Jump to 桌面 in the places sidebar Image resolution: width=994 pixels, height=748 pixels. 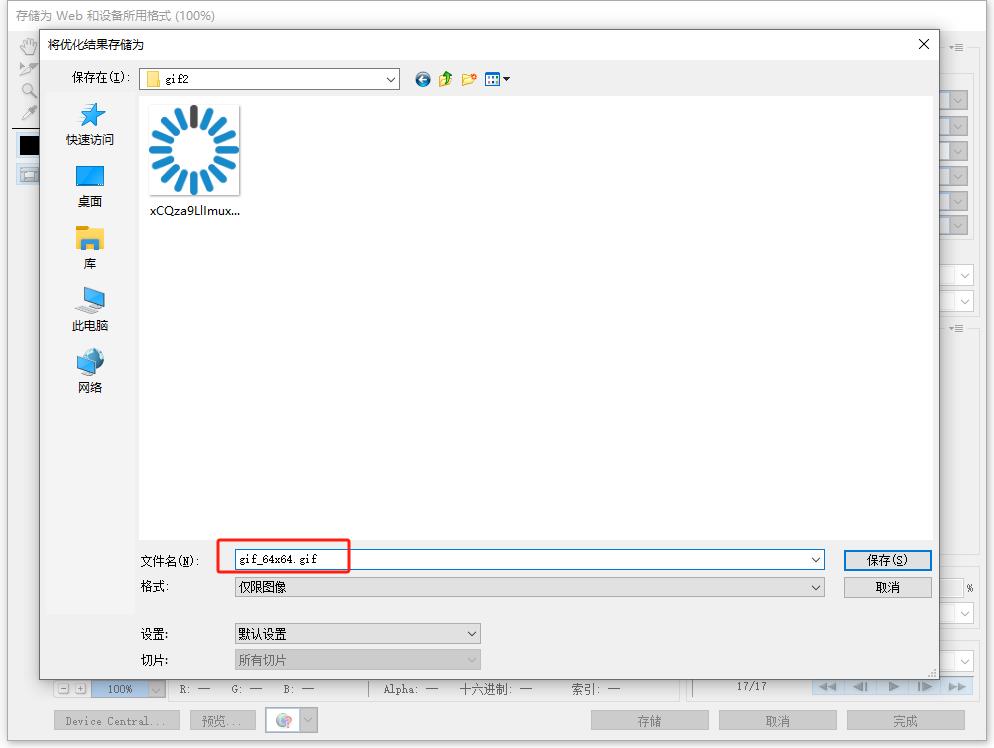click(x=90, y=186)
